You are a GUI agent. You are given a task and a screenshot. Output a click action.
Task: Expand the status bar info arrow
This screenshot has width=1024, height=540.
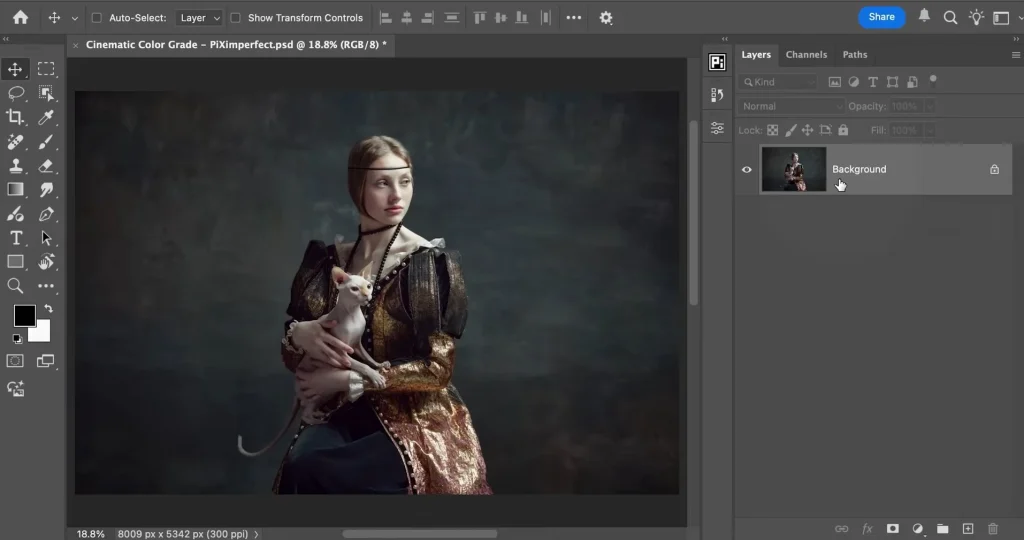click(x=257, y=534)
